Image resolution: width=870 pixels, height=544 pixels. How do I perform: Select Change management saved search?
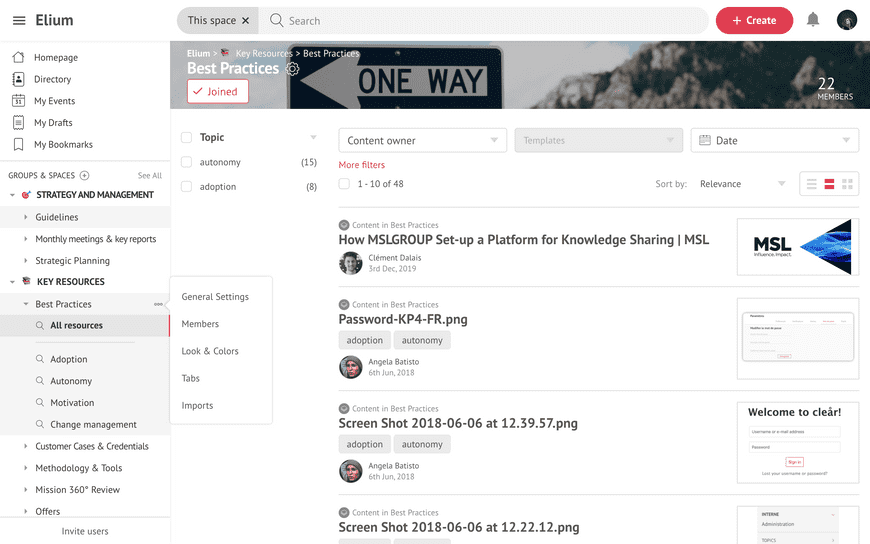(93, 424)
